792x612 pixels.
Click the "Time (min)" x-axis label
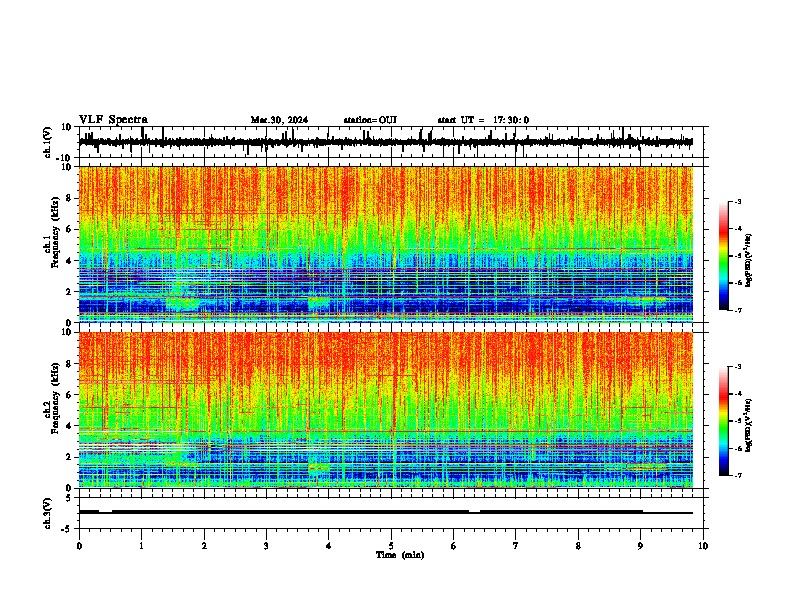tap(400, 555)
